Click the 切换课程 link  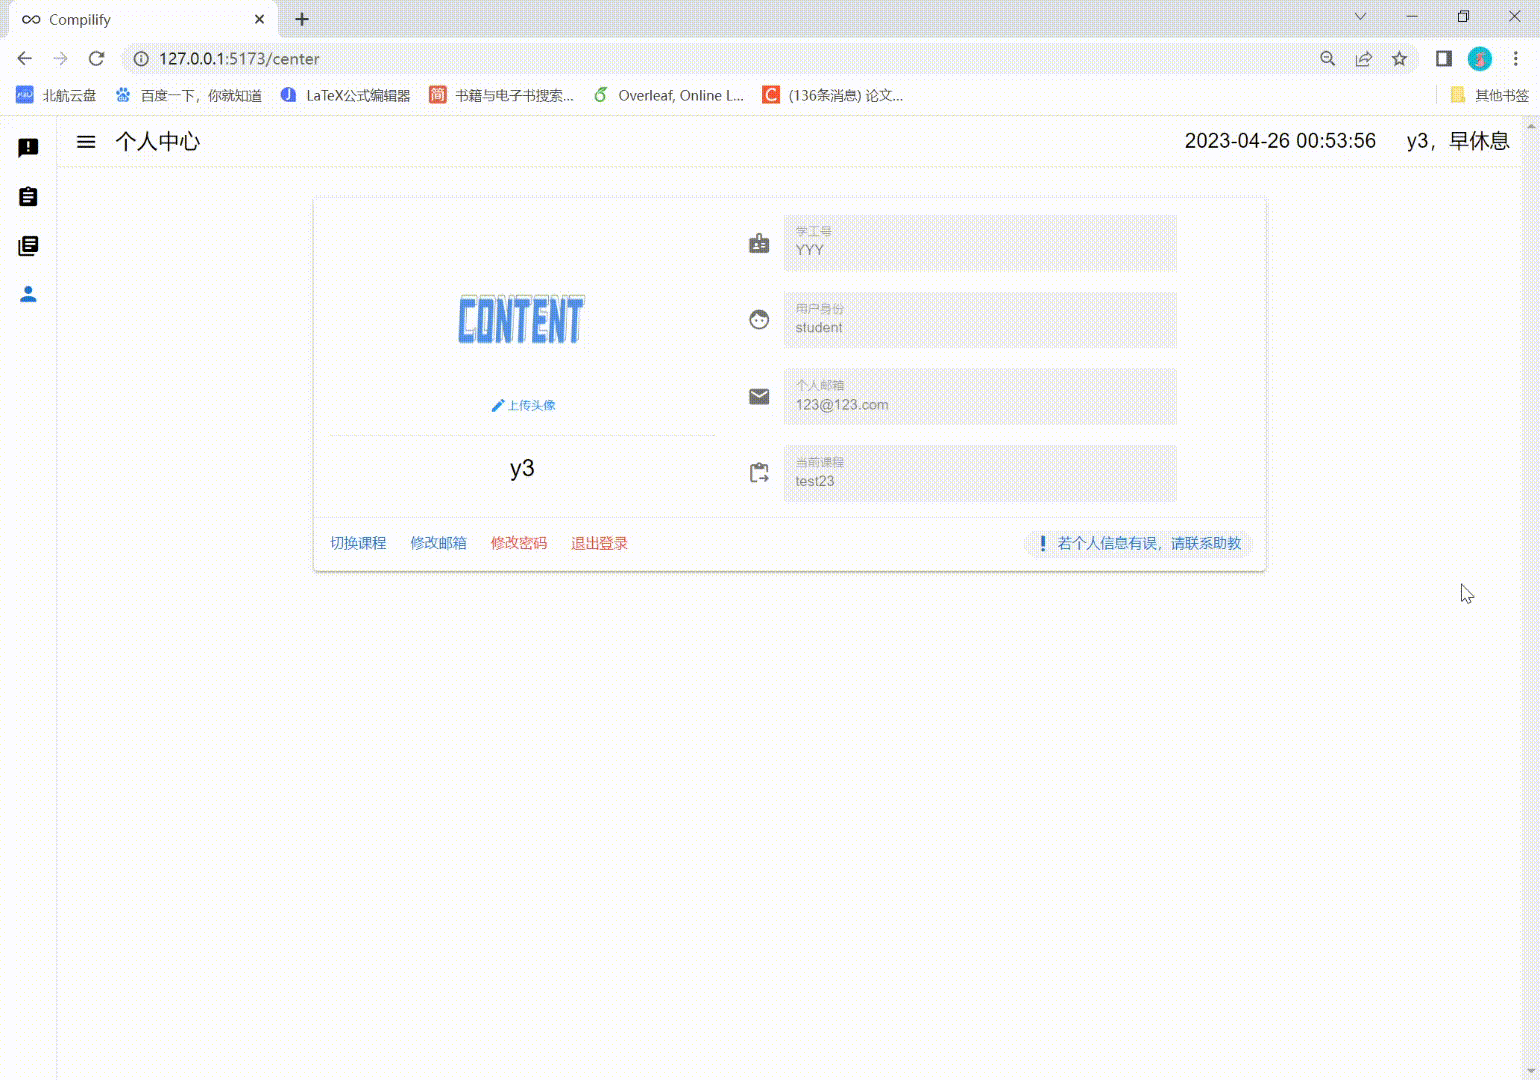click(358, 543)
